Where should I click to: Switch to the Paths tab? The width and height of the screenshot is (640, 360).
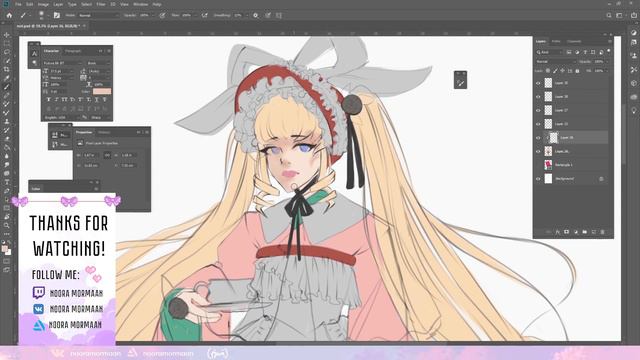[x=556, y=41]
